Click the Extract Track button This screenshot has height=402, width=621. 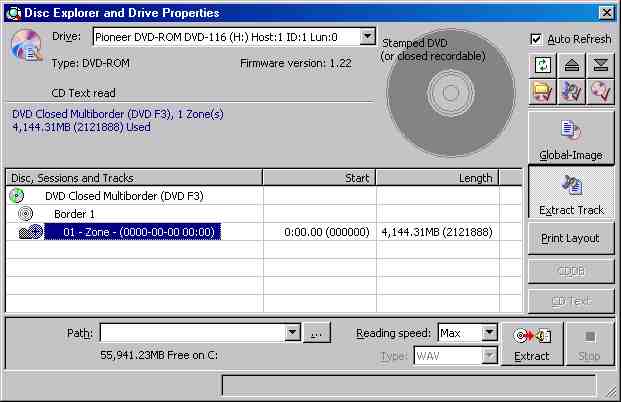coord(570,192)
